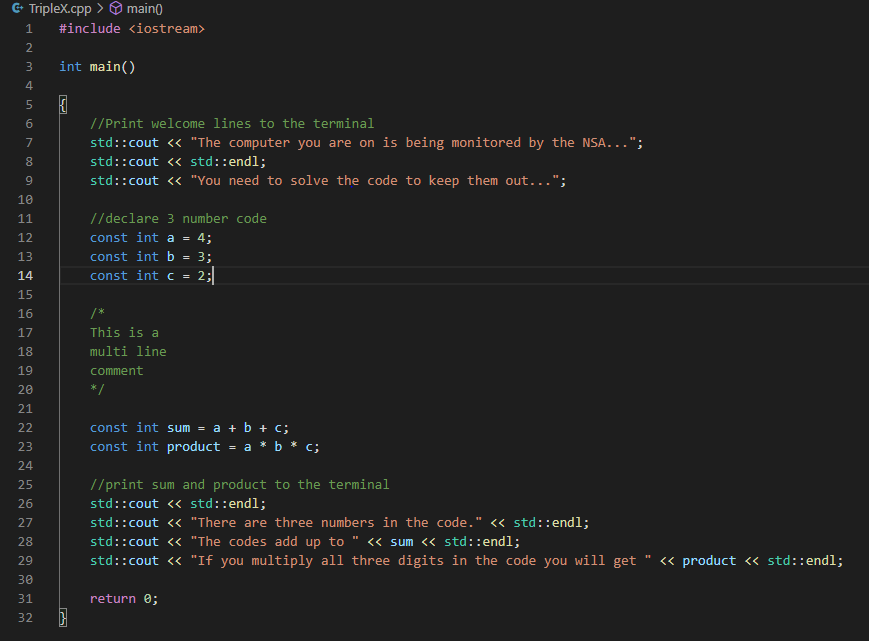Click the 'declare 3 number code' comment
The image size is (869, 641).
(178, 218)
